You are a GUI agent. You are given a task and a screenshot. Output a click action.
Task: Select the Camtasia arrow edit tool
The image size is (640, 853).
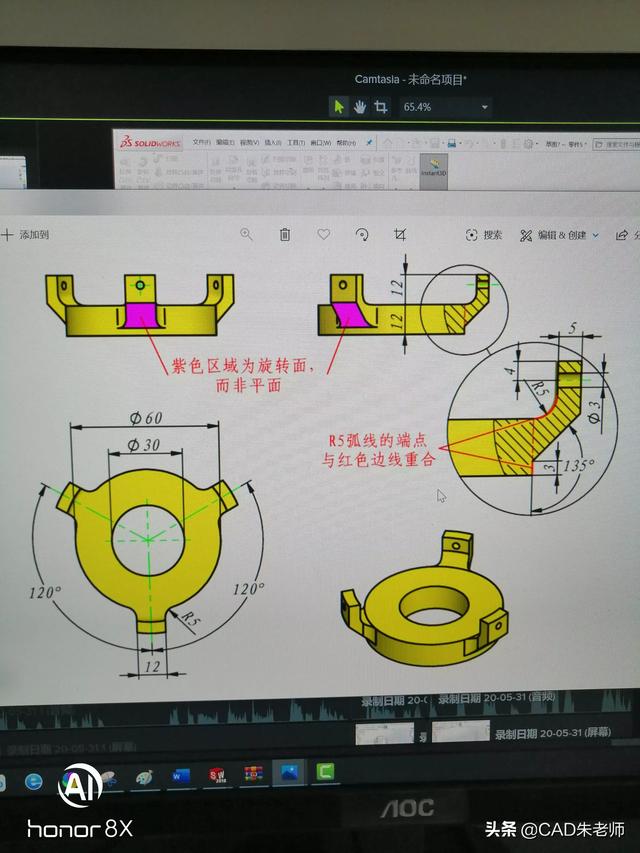click(339, 106)
